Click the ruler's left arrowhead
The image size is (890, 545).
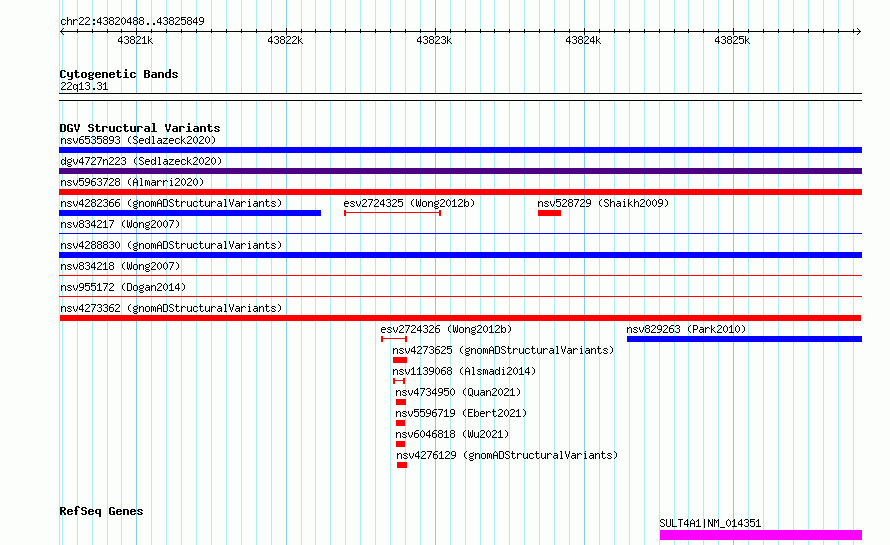click(62, 31)
